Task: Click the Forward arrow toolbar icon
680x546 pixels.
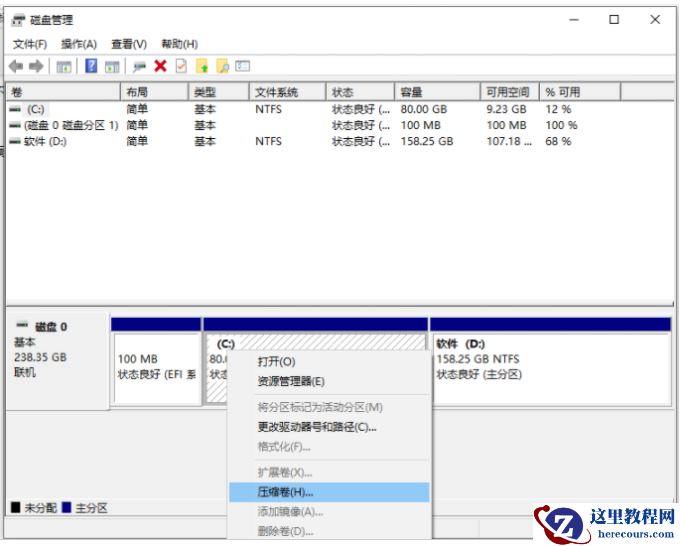Action: pos(36,66)
